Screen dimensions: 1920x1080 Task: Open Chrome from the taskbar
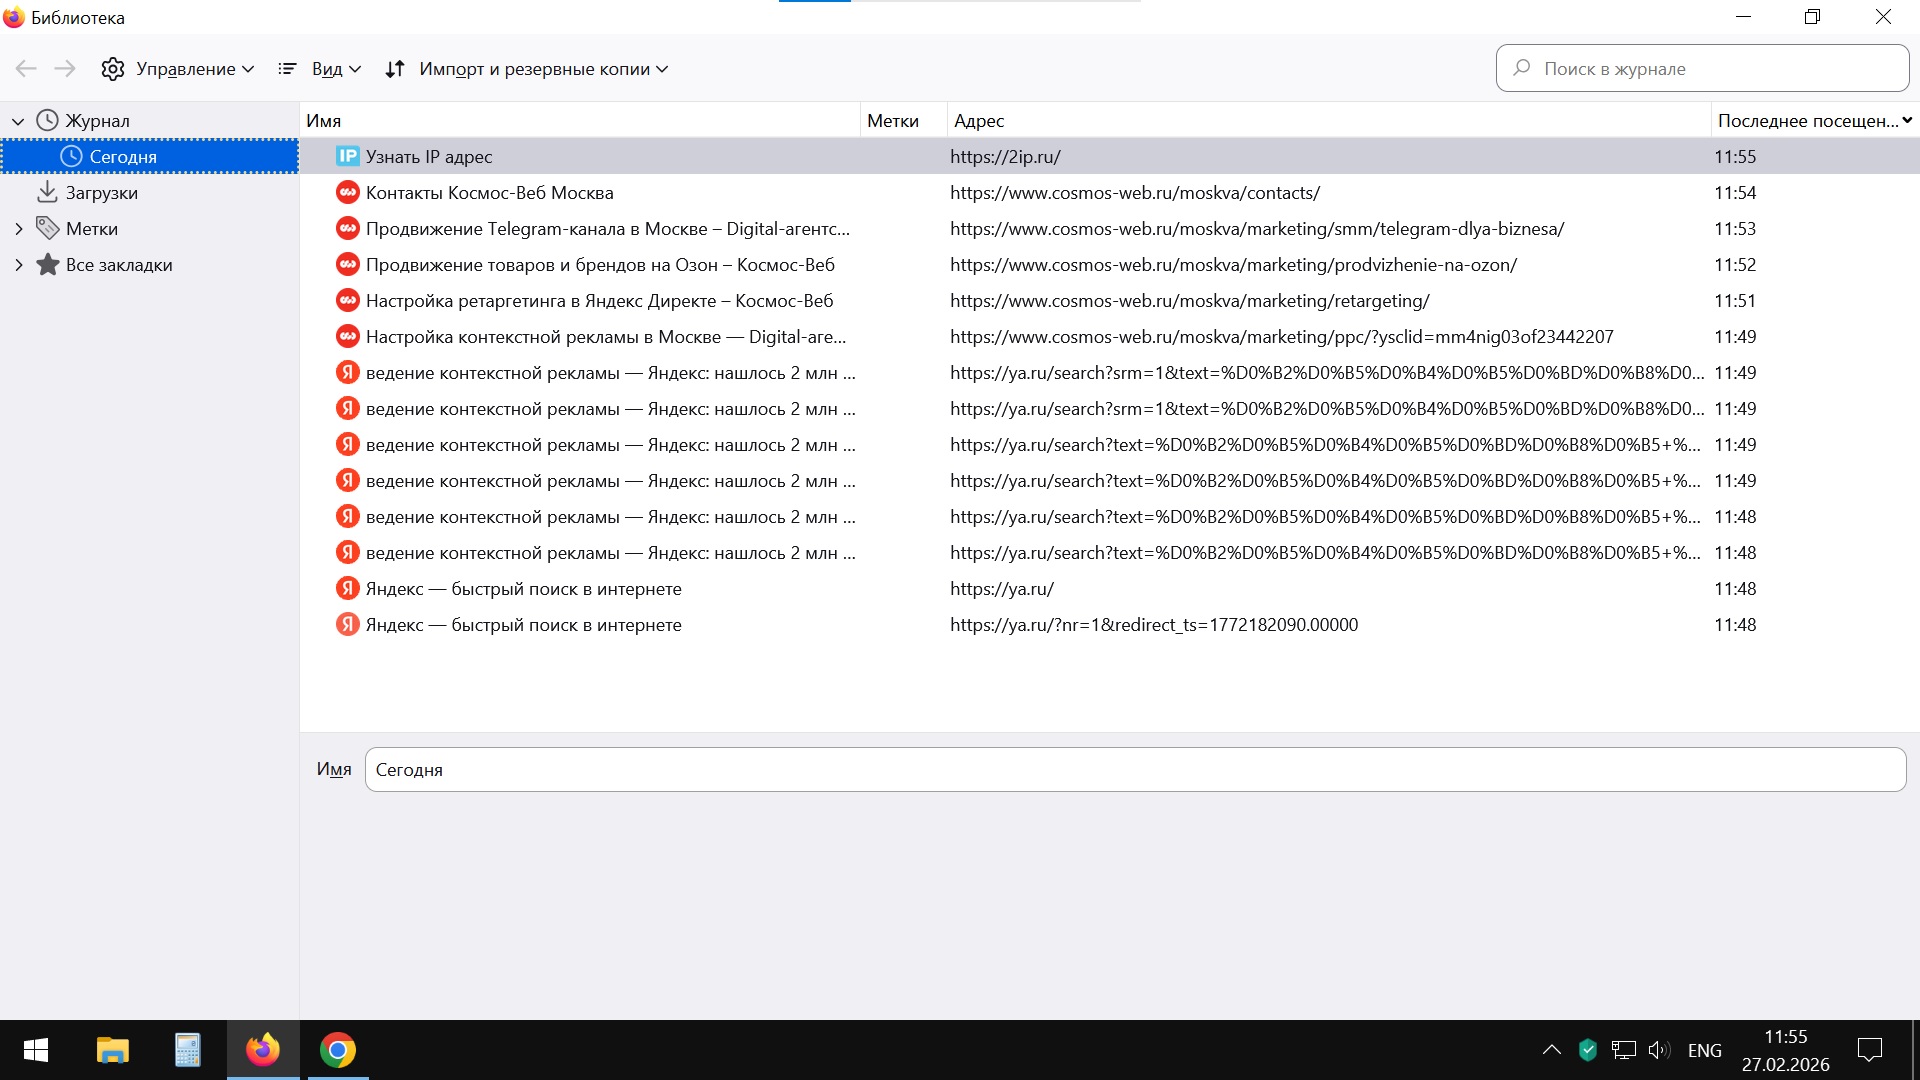pyautogui.click(x=338, y=1050)
